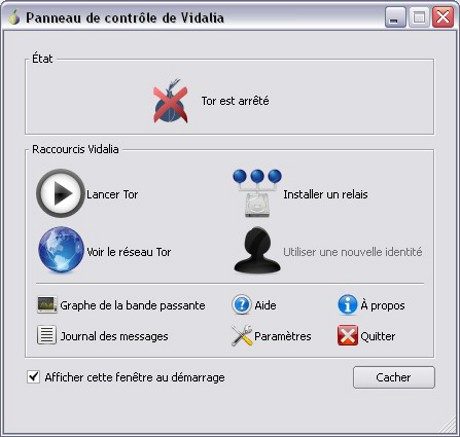Open the Paramètres tools icon
Viewport: 460px width, 437px height.
point(241,335)
